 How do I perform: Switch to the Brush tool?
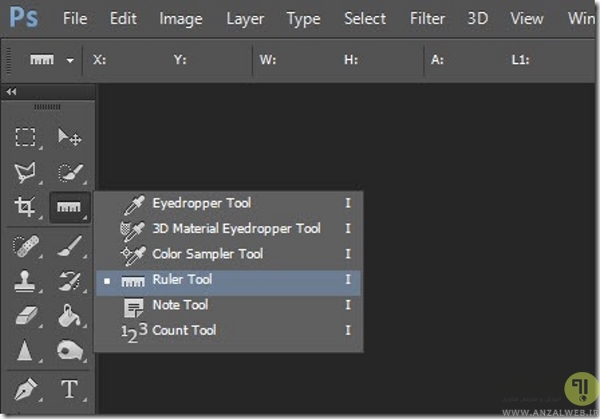(70, 244)
